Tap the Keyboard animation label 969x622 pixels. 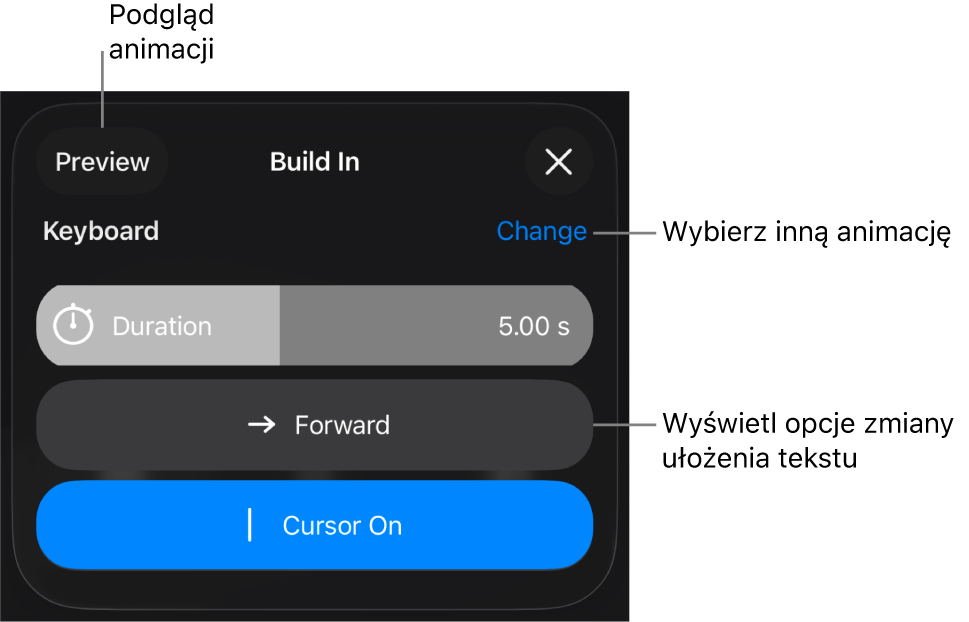tap(100, 231)
